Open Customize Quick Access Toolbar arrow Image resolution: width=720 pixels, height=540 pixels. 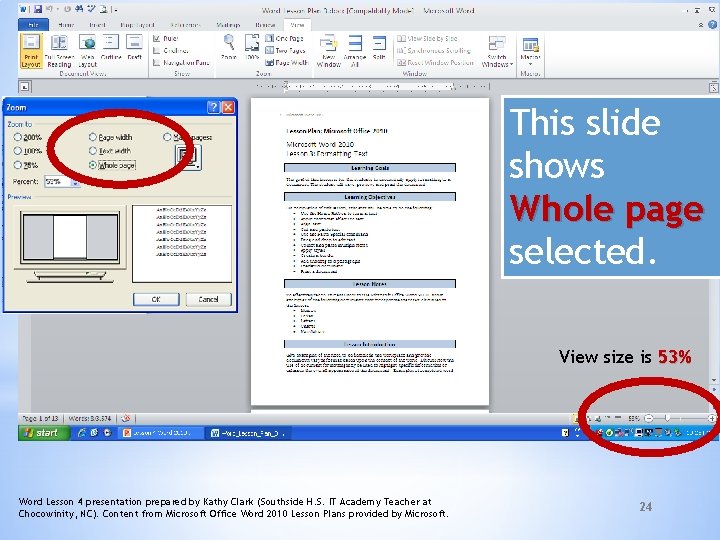116,10
